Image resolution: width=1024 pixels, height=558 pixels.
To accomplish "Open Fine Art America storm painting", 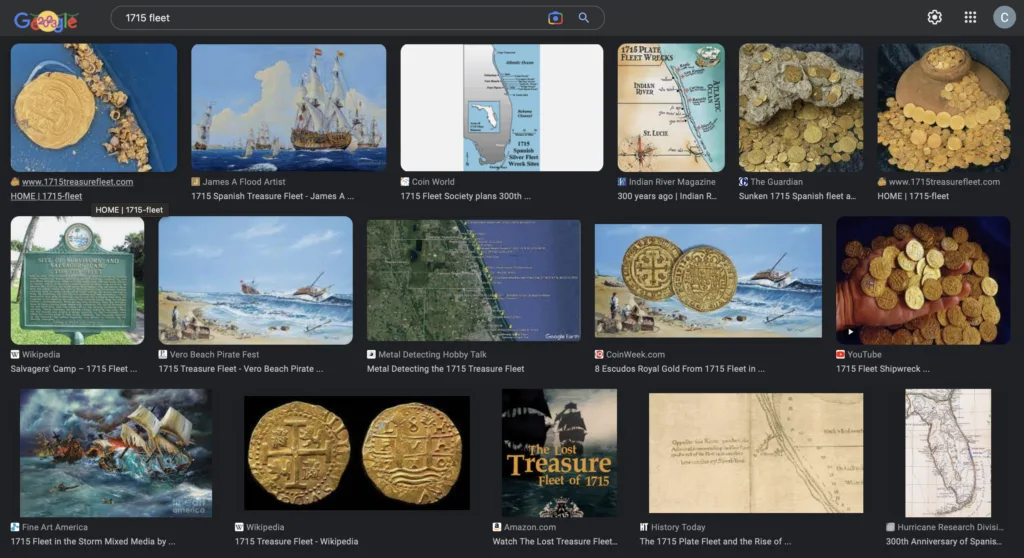I will point(116,453).
